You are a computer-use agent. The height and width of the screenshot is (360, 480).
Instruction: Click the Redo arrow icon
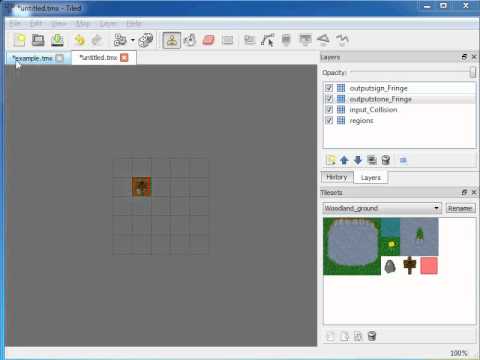97,40
